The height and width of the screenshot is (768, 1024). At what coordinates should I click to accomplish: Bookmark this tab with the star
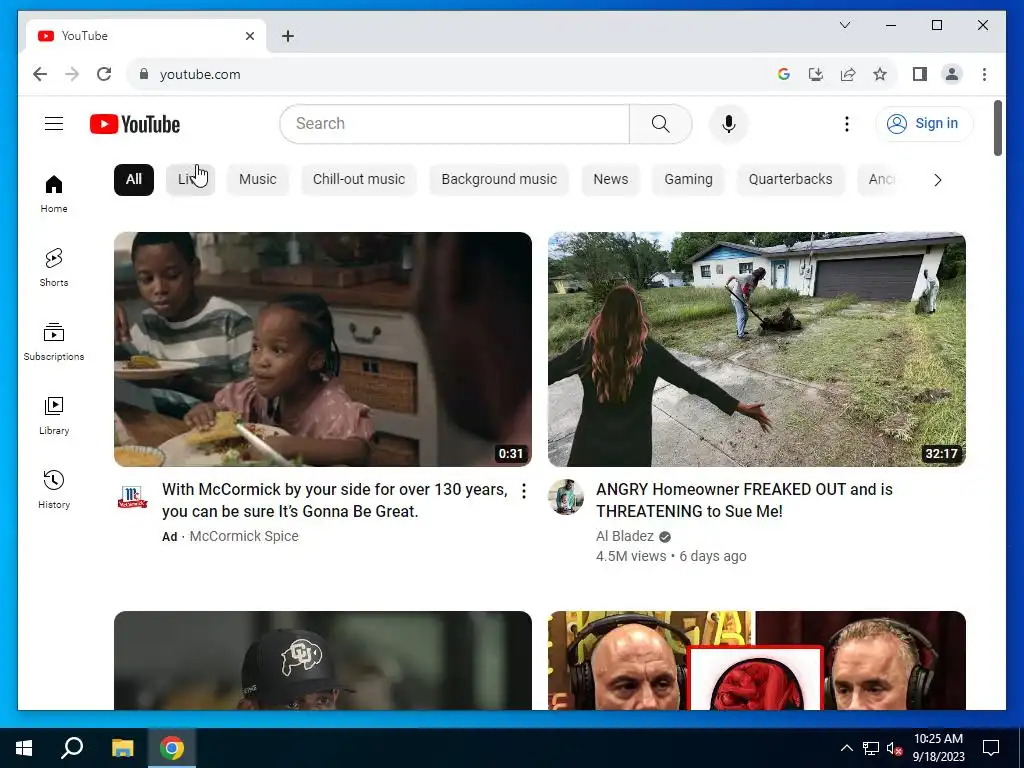click(x=880, y=74)
